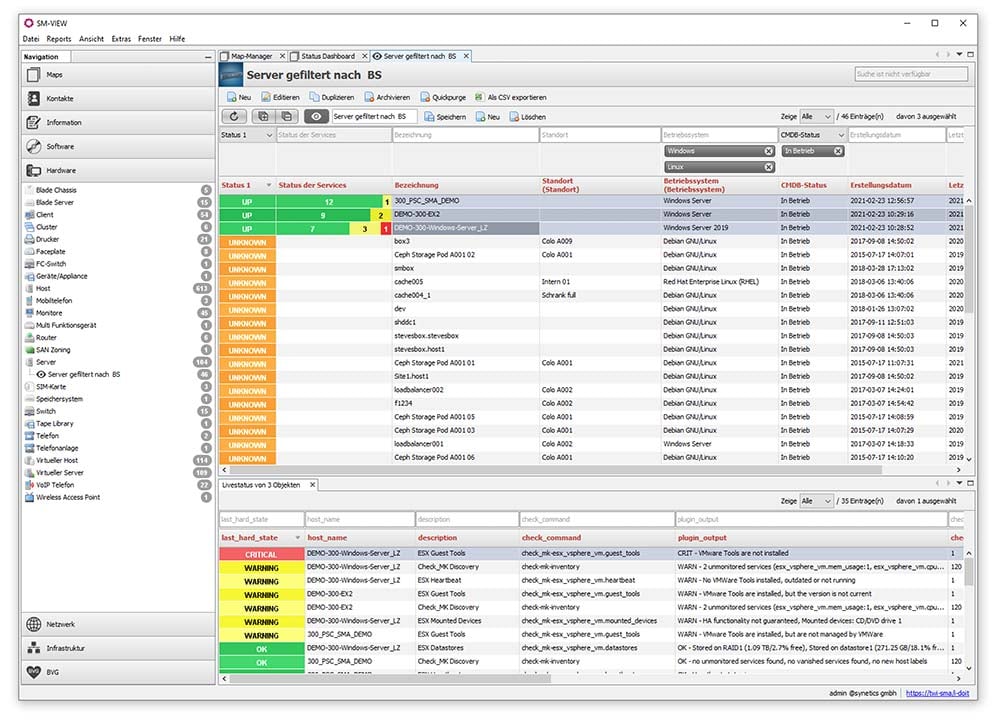Open the CMDB-Status filter dropdown
1000x722 pixels.
tap(841, 135)
